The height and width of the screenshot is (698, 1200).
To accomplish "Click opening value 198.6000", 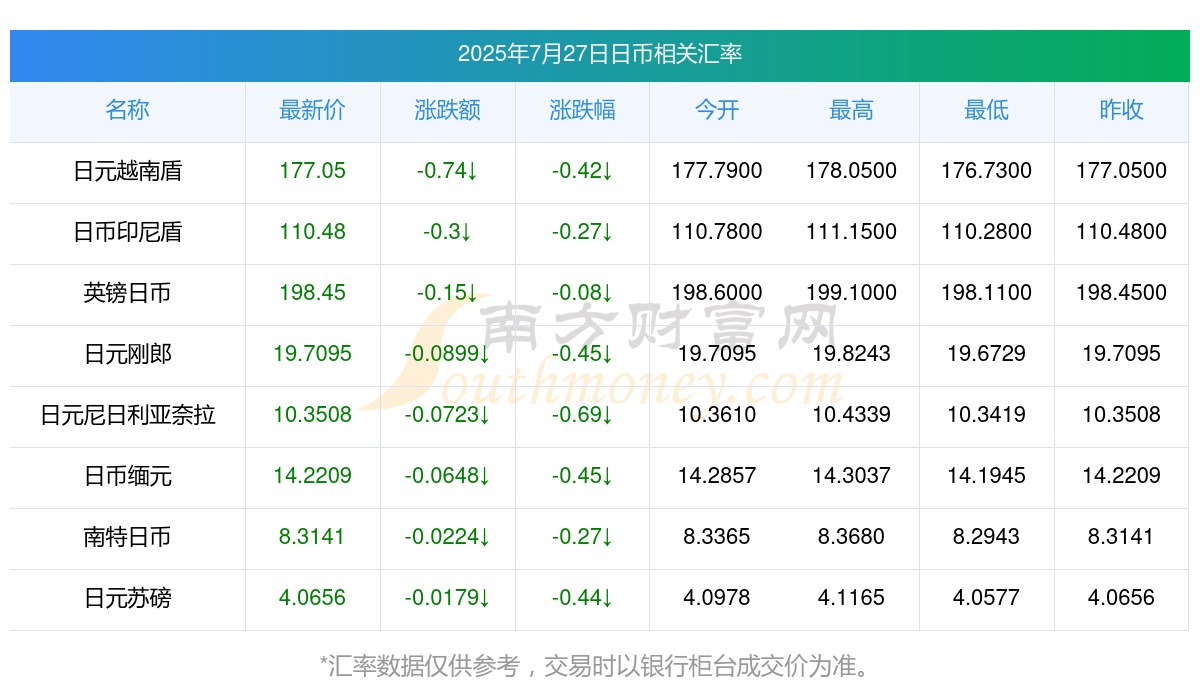I will click(x=717, y=293).
